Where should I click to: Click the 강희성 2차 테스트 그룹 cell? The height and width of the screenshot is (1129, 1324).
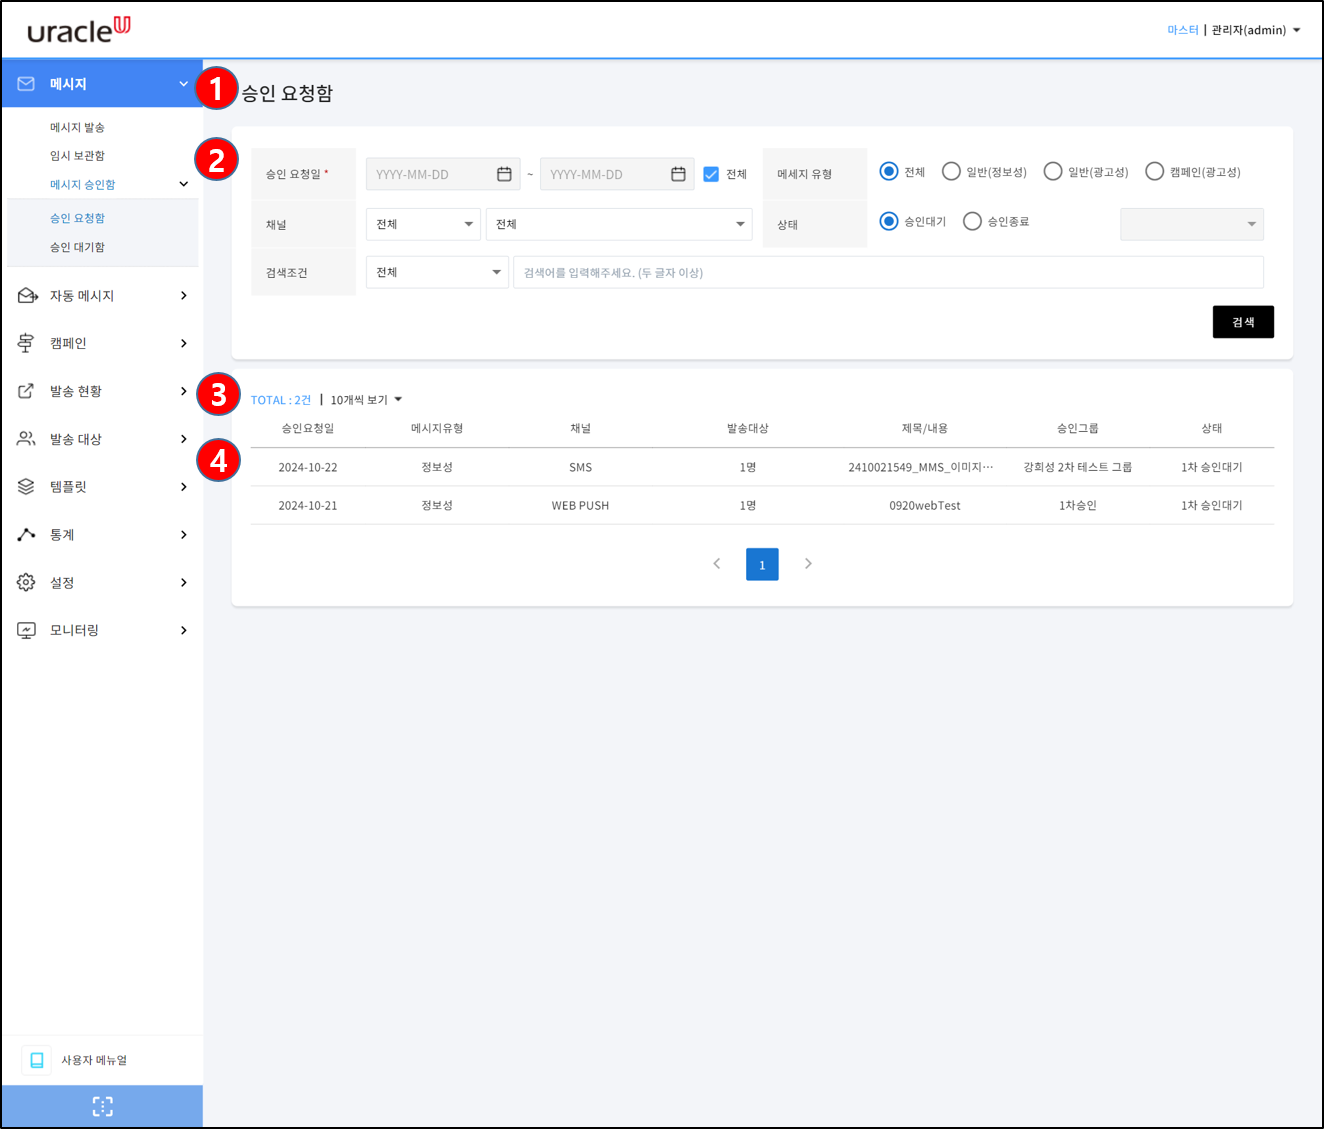pyautogui.click(x=1078, y=467)
